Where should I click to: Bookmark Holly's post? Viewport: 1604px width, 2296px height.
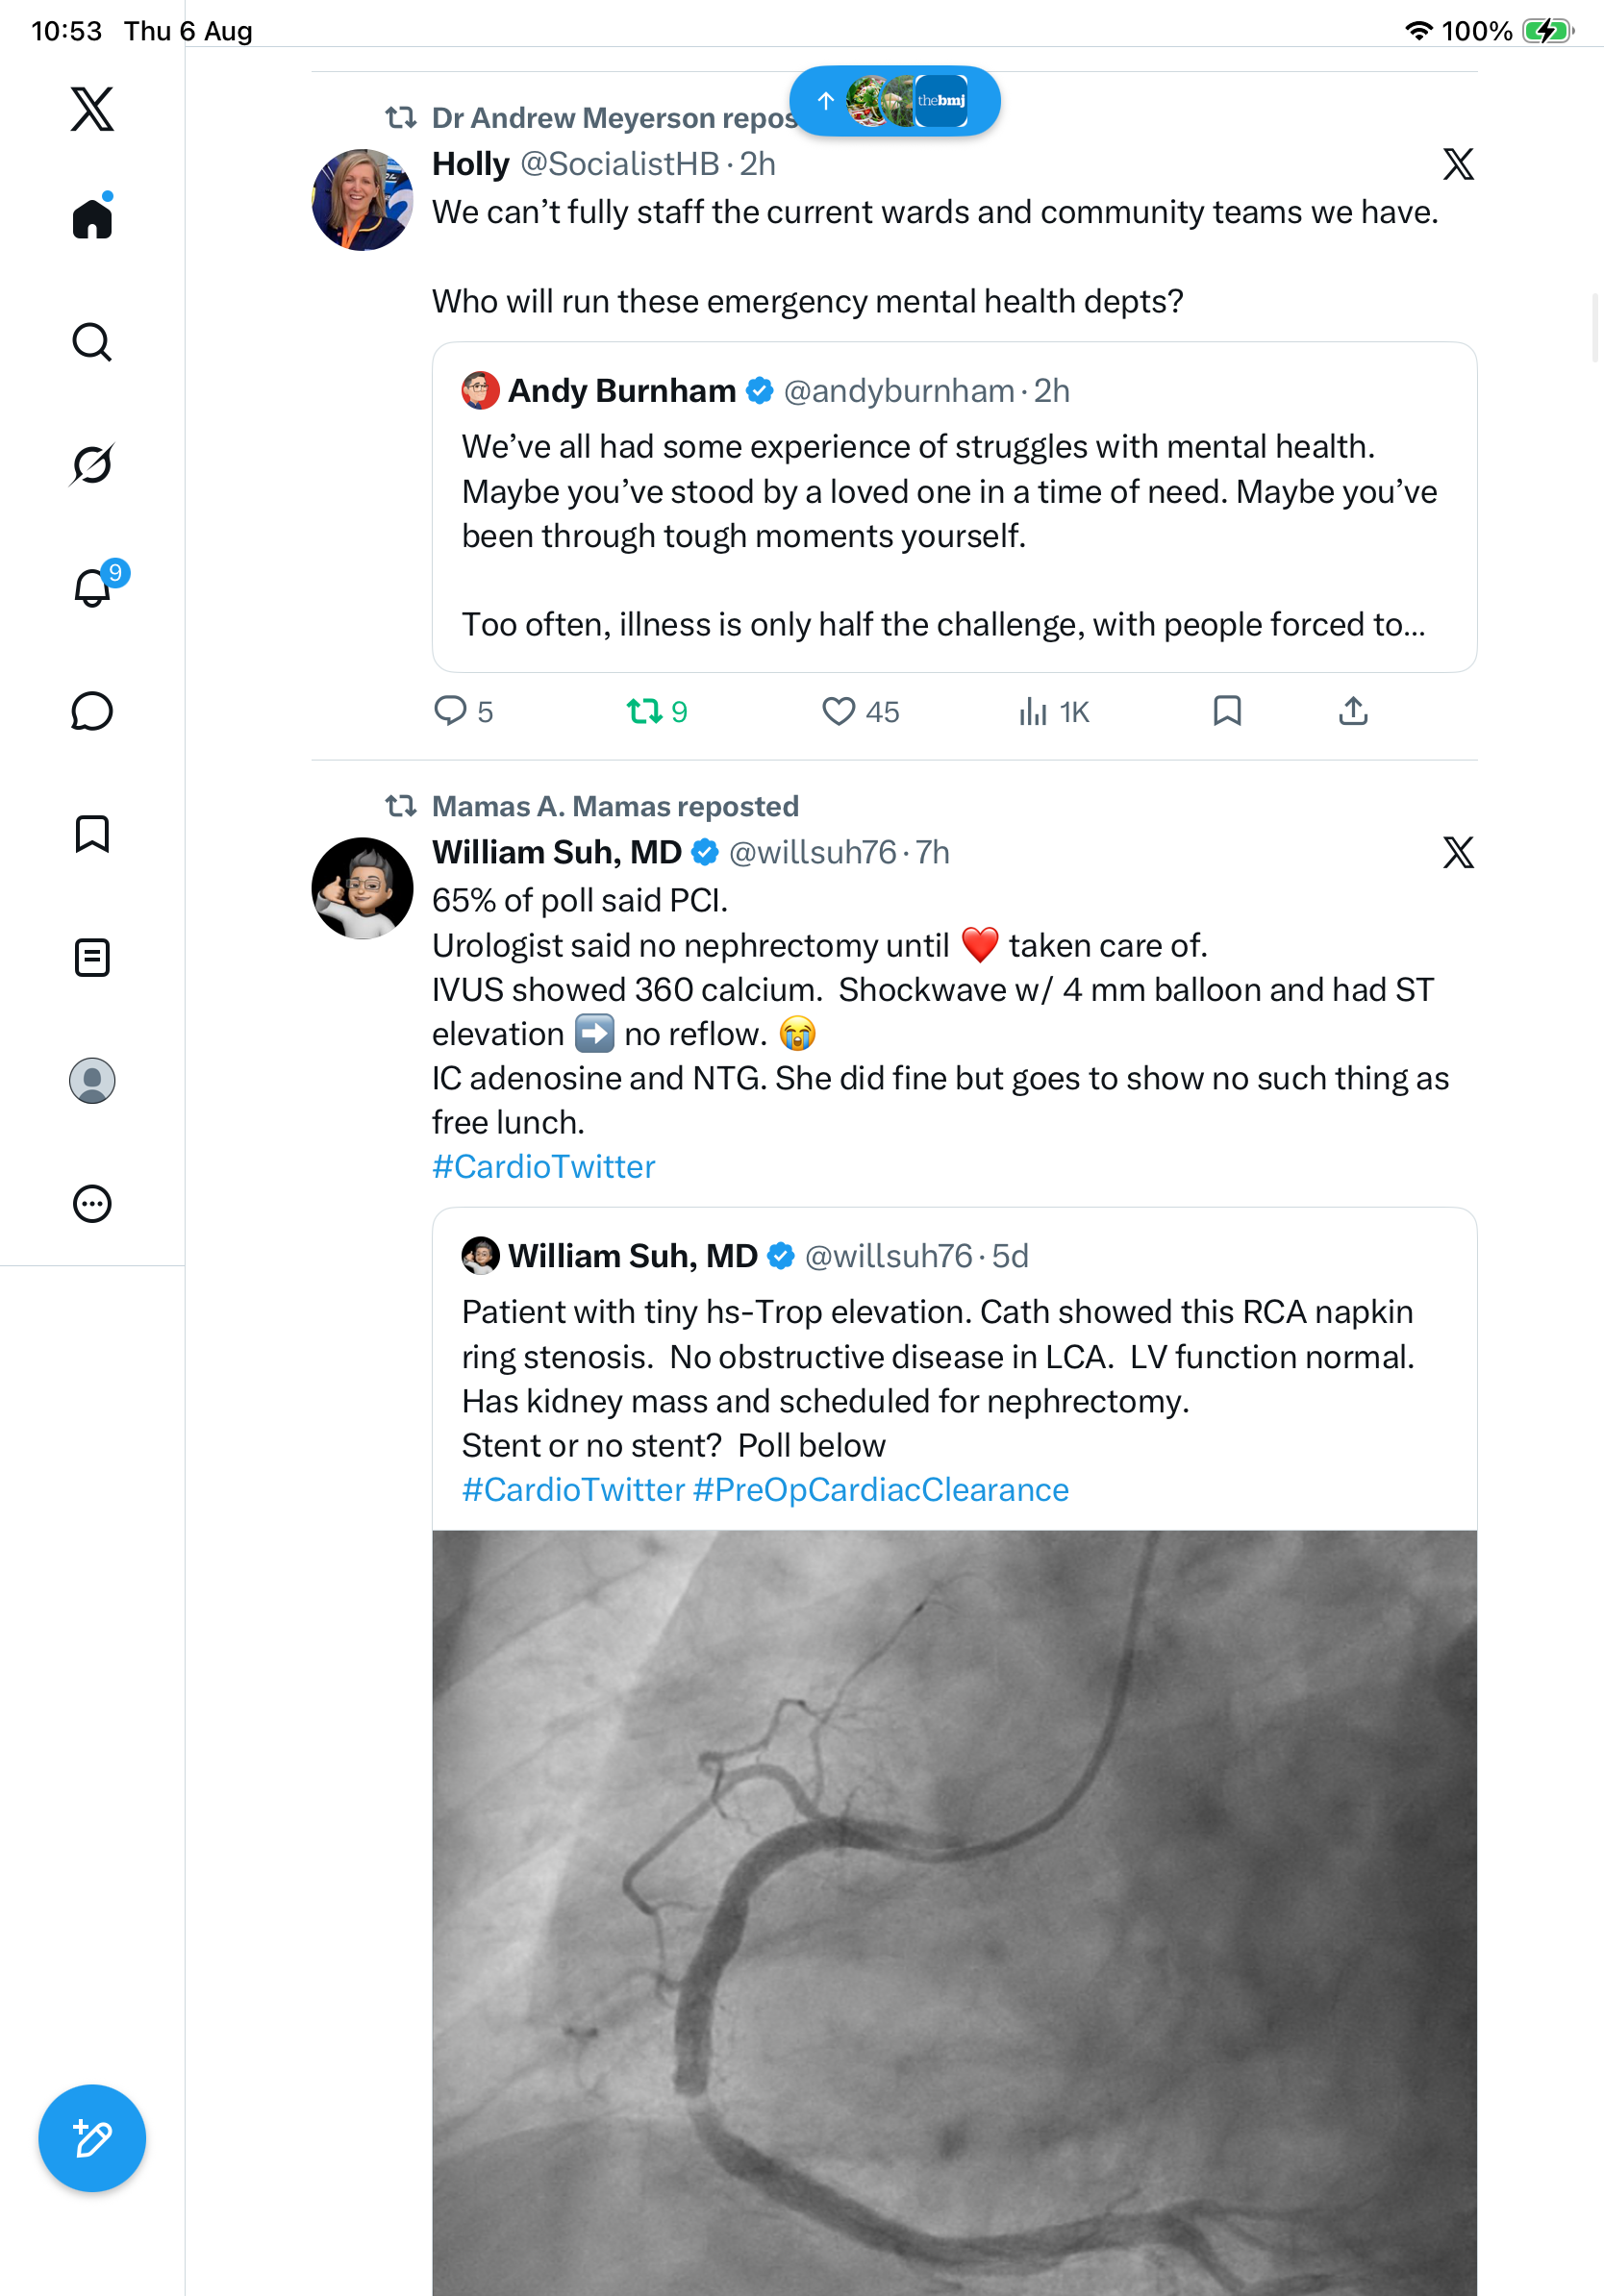(x=1227, y=711)
